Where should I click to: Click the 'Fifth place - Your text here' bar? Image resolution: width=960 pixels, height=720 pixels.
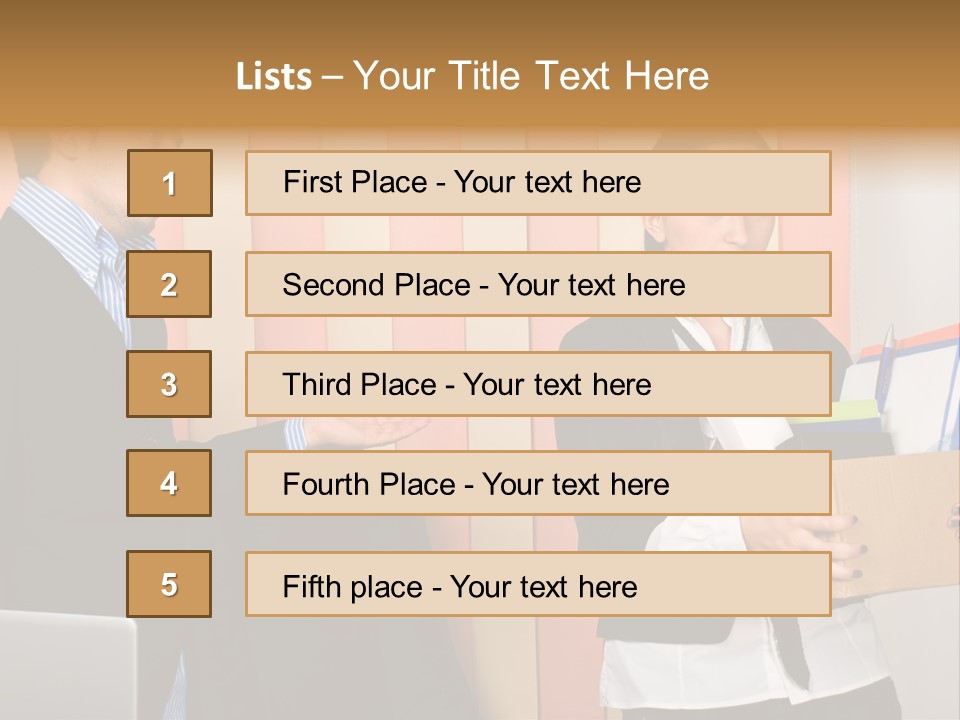point(538,584)
